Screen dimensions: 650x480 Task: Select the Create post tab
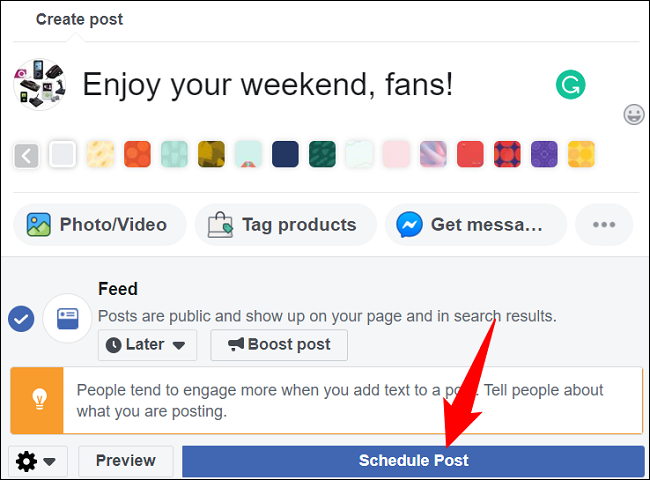(x=79, y=19)
